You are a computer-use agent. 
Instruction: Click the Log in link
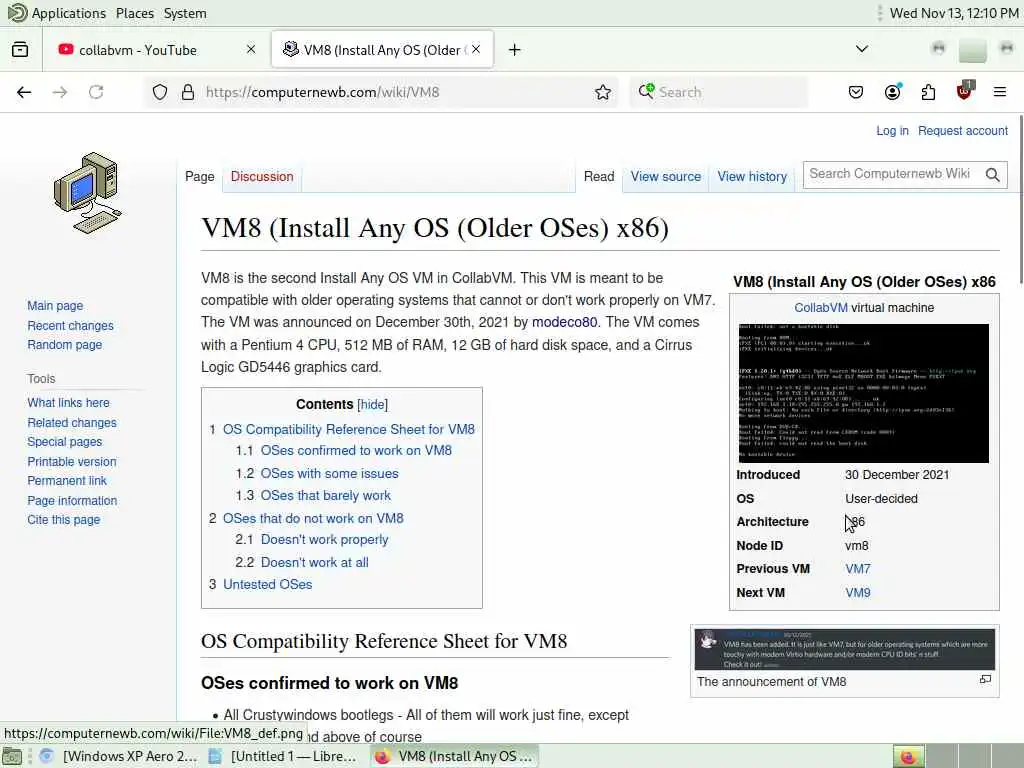click(x=892, y=131)
